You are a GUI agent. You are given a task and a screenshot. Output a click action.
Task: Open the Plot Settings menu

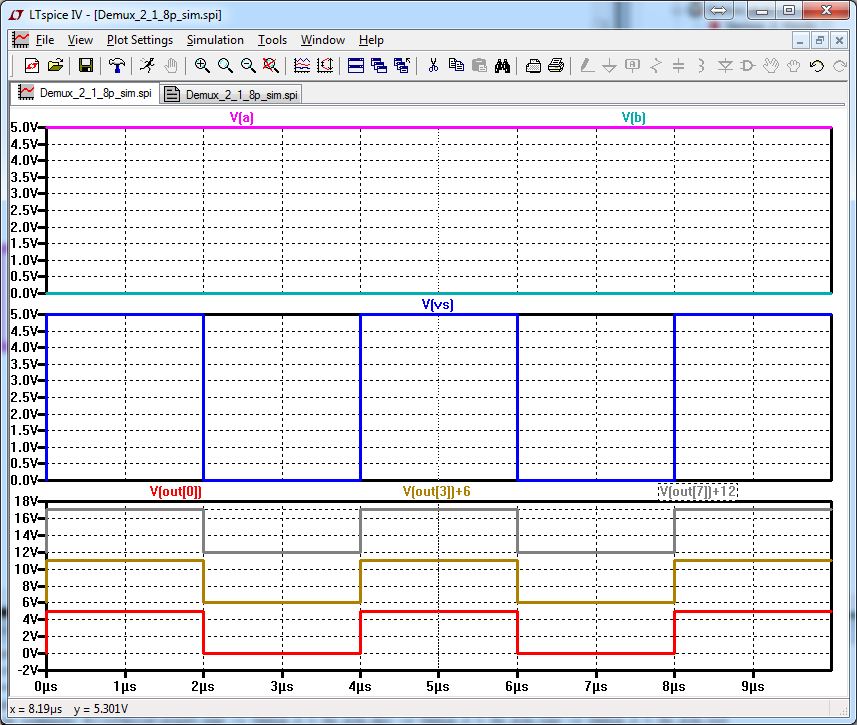pyautogui.click(x=139, y=40)
